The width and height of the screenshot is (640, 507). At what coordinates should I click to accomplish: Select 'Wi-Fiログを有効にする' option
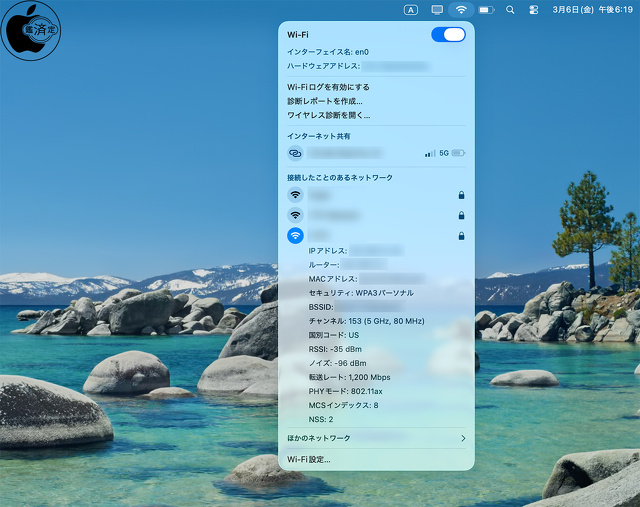pyautogui.click(x=328, y=87)
